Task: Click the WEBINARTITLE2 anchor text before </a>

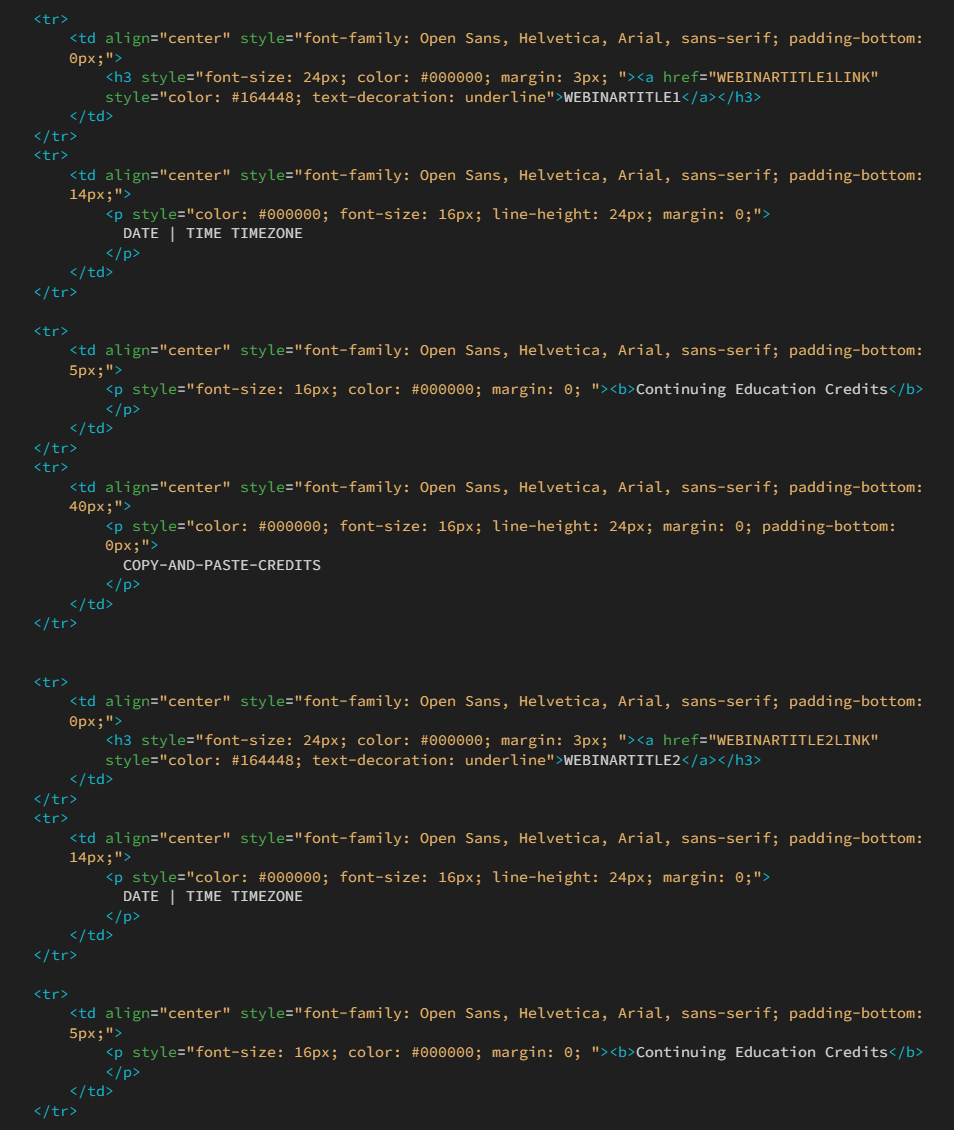Action: pos(622,760)
